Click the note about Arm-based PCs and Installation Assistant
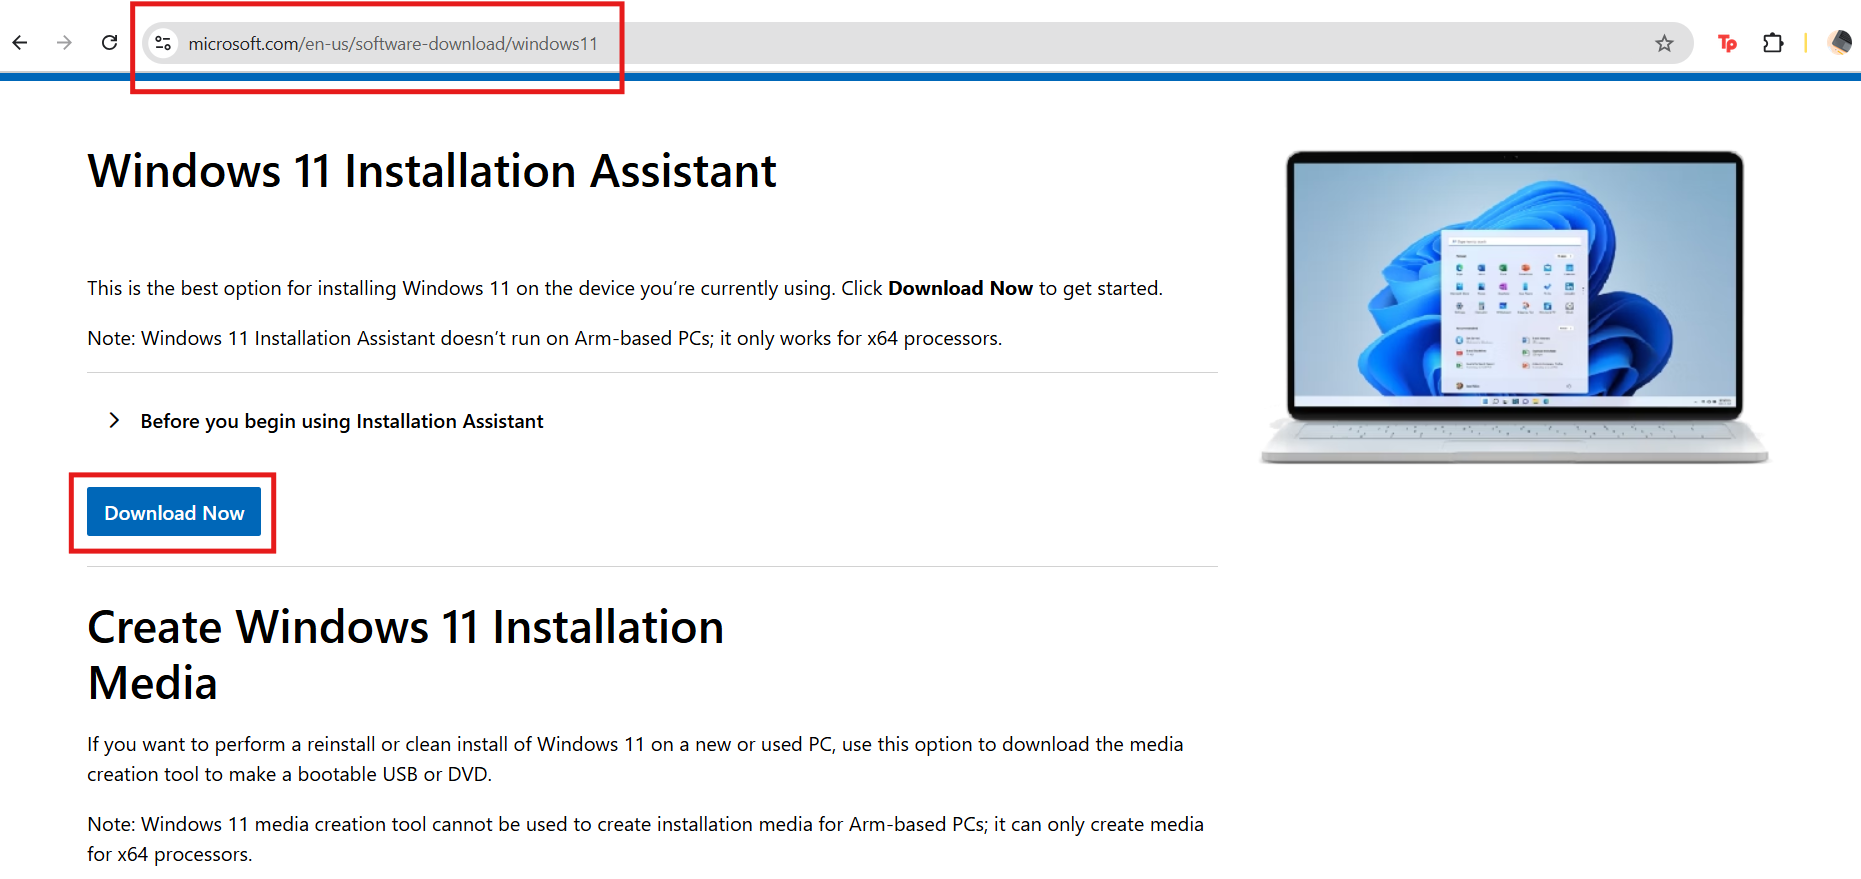1861x879 pixels. pyautogui.click(x=545, y=338)
